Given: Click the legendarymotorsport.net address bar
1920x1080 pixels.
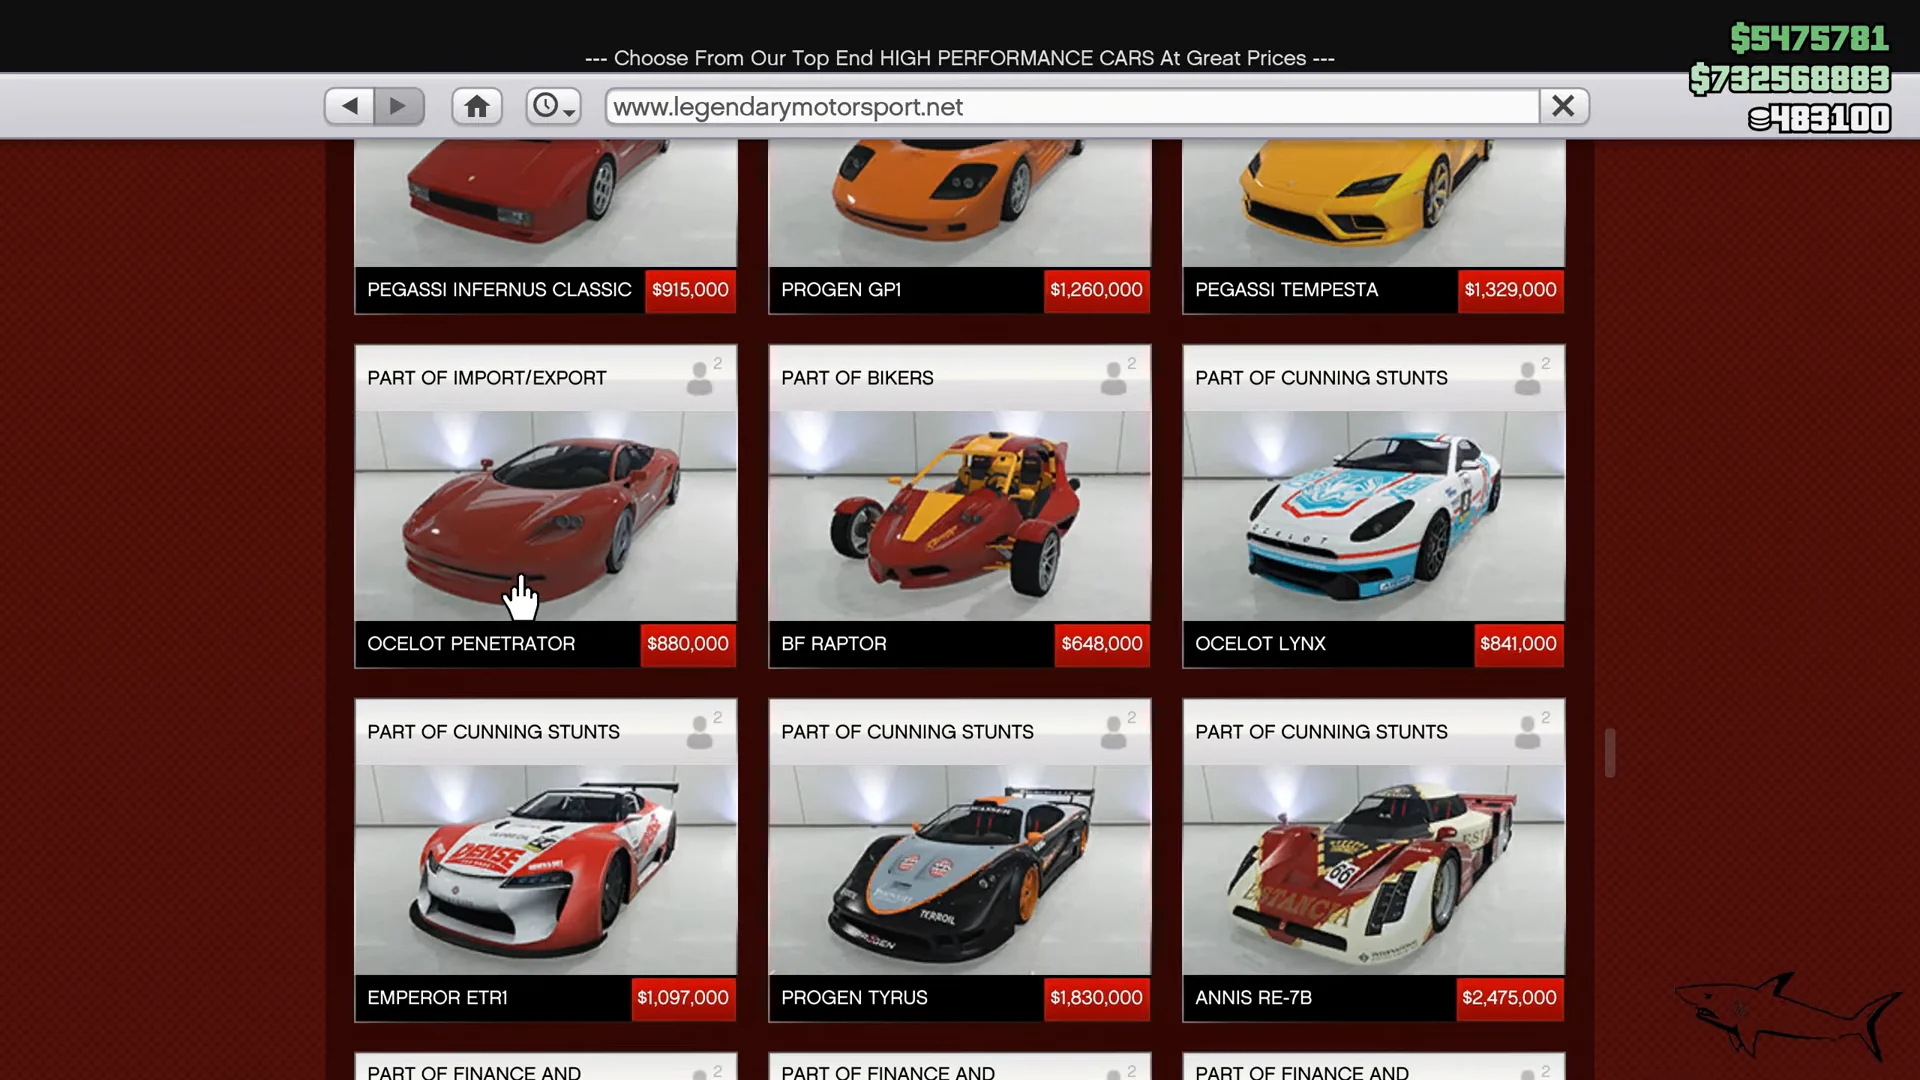Looking at the screenshot, I should pos(1072,106).
